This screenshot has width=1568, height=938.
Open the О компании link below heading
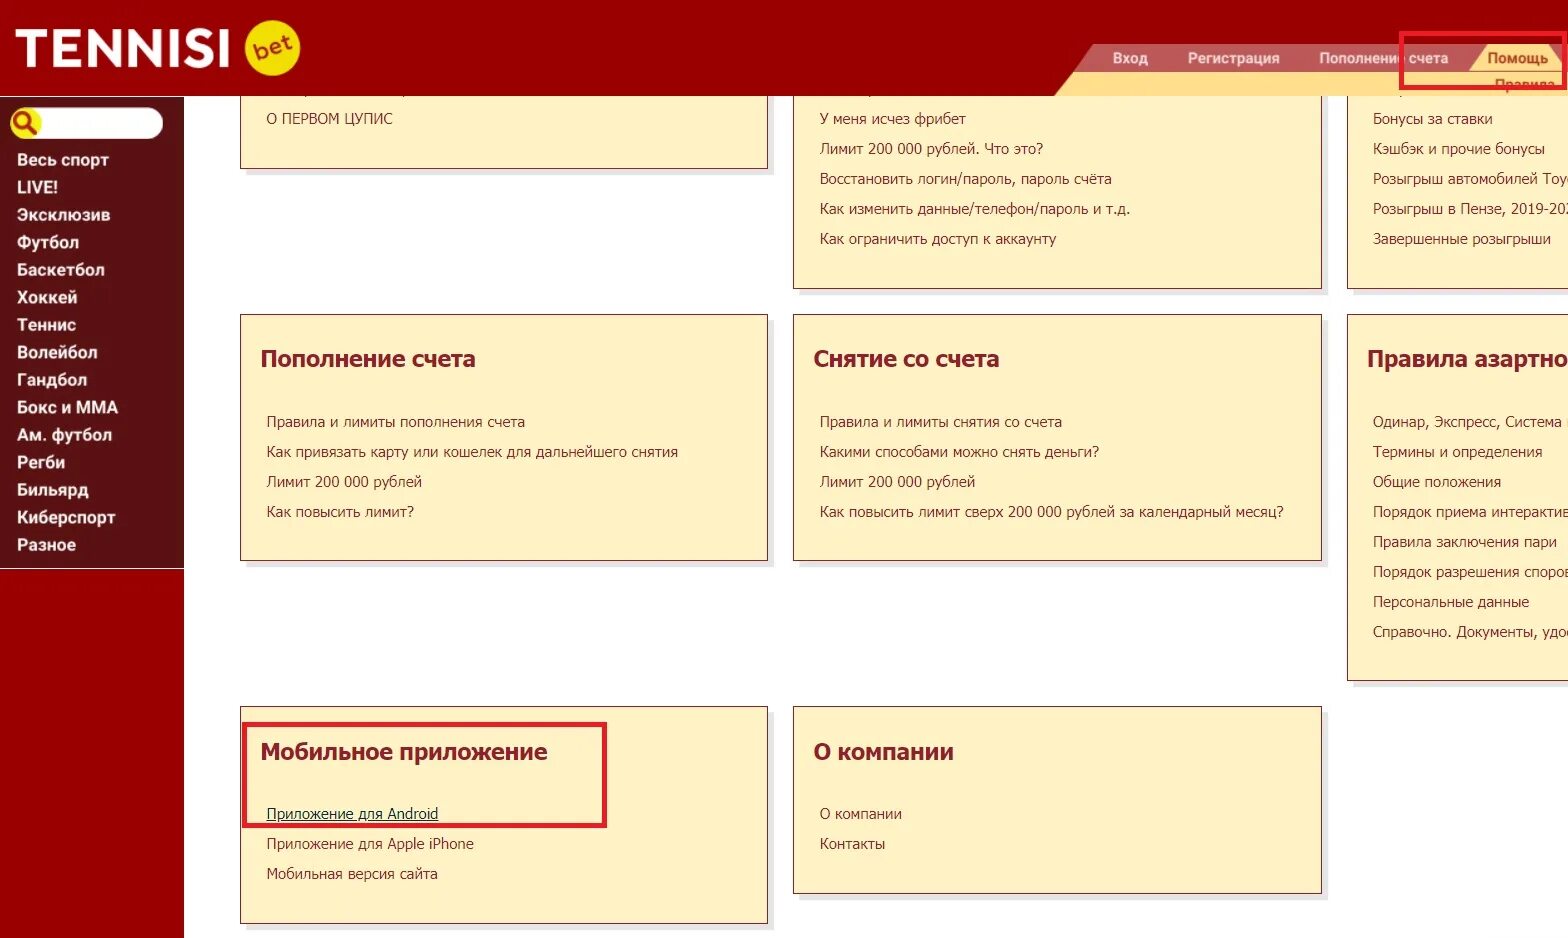pyautogui.click(x=860, y=814)
